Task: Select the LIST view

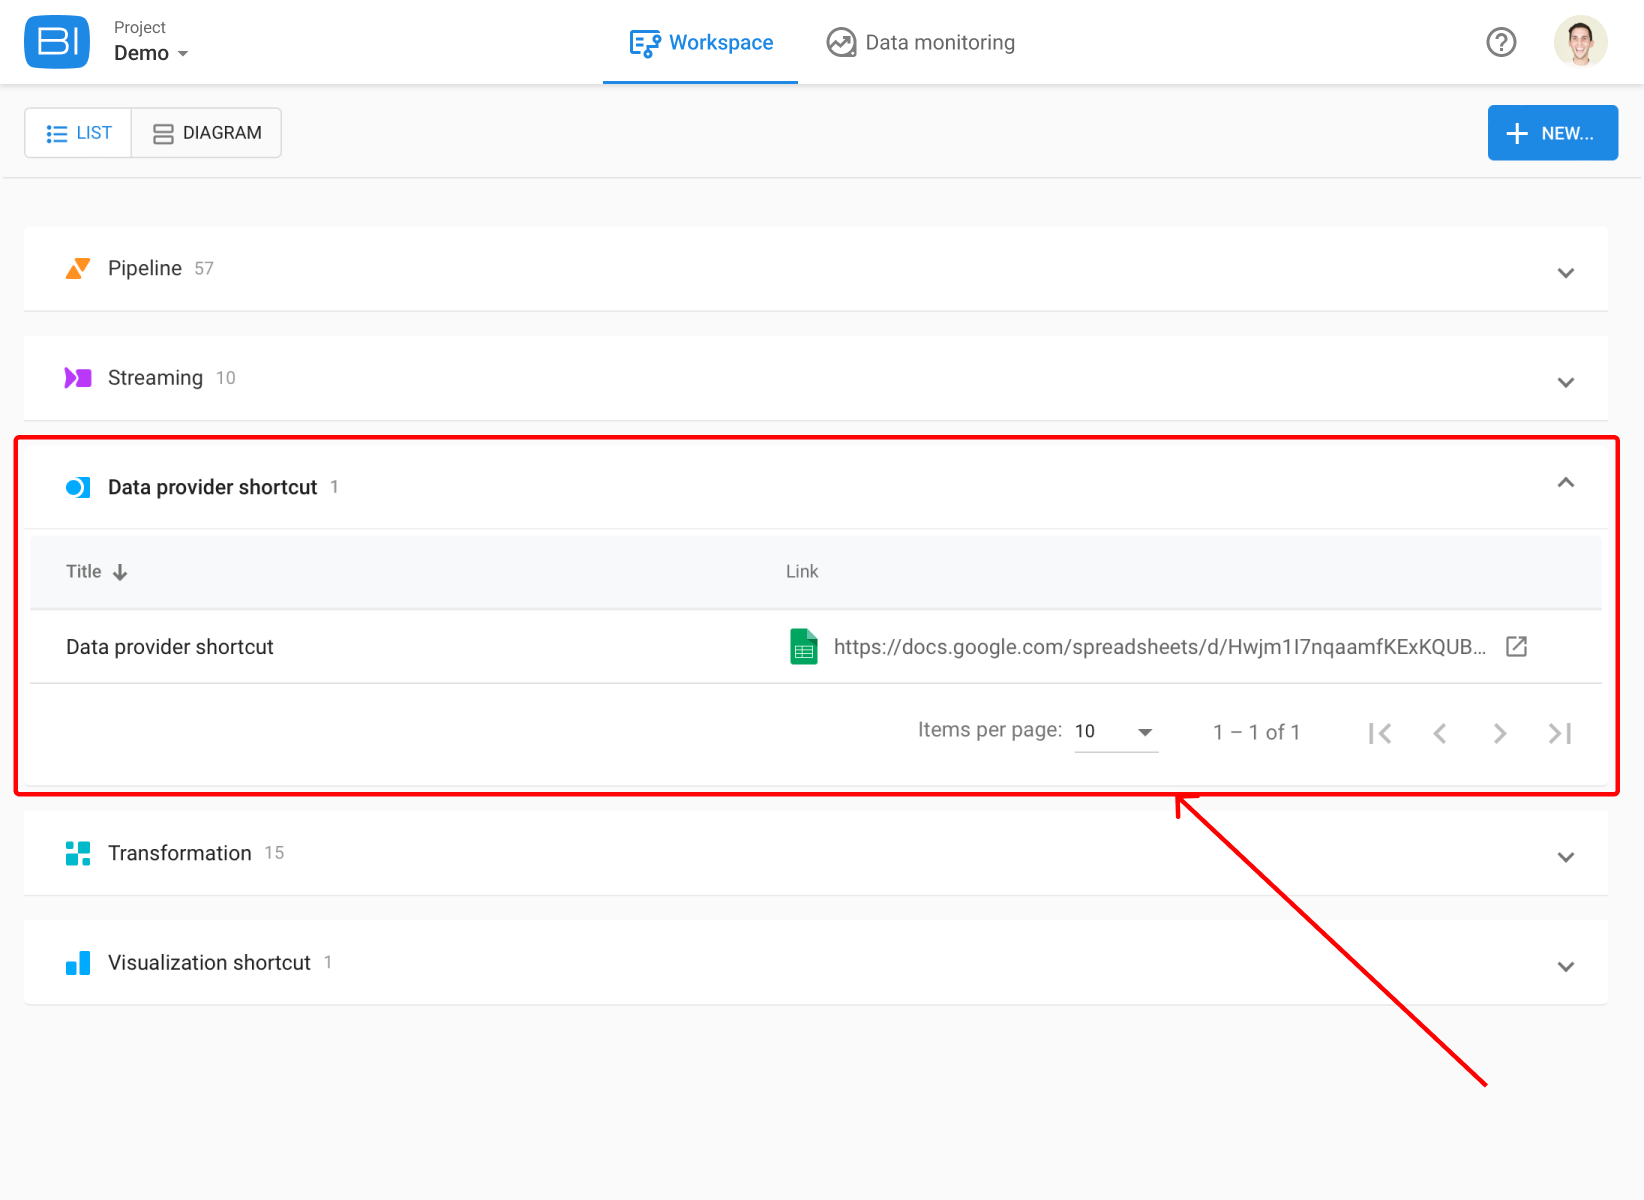Action: (78, 133)
